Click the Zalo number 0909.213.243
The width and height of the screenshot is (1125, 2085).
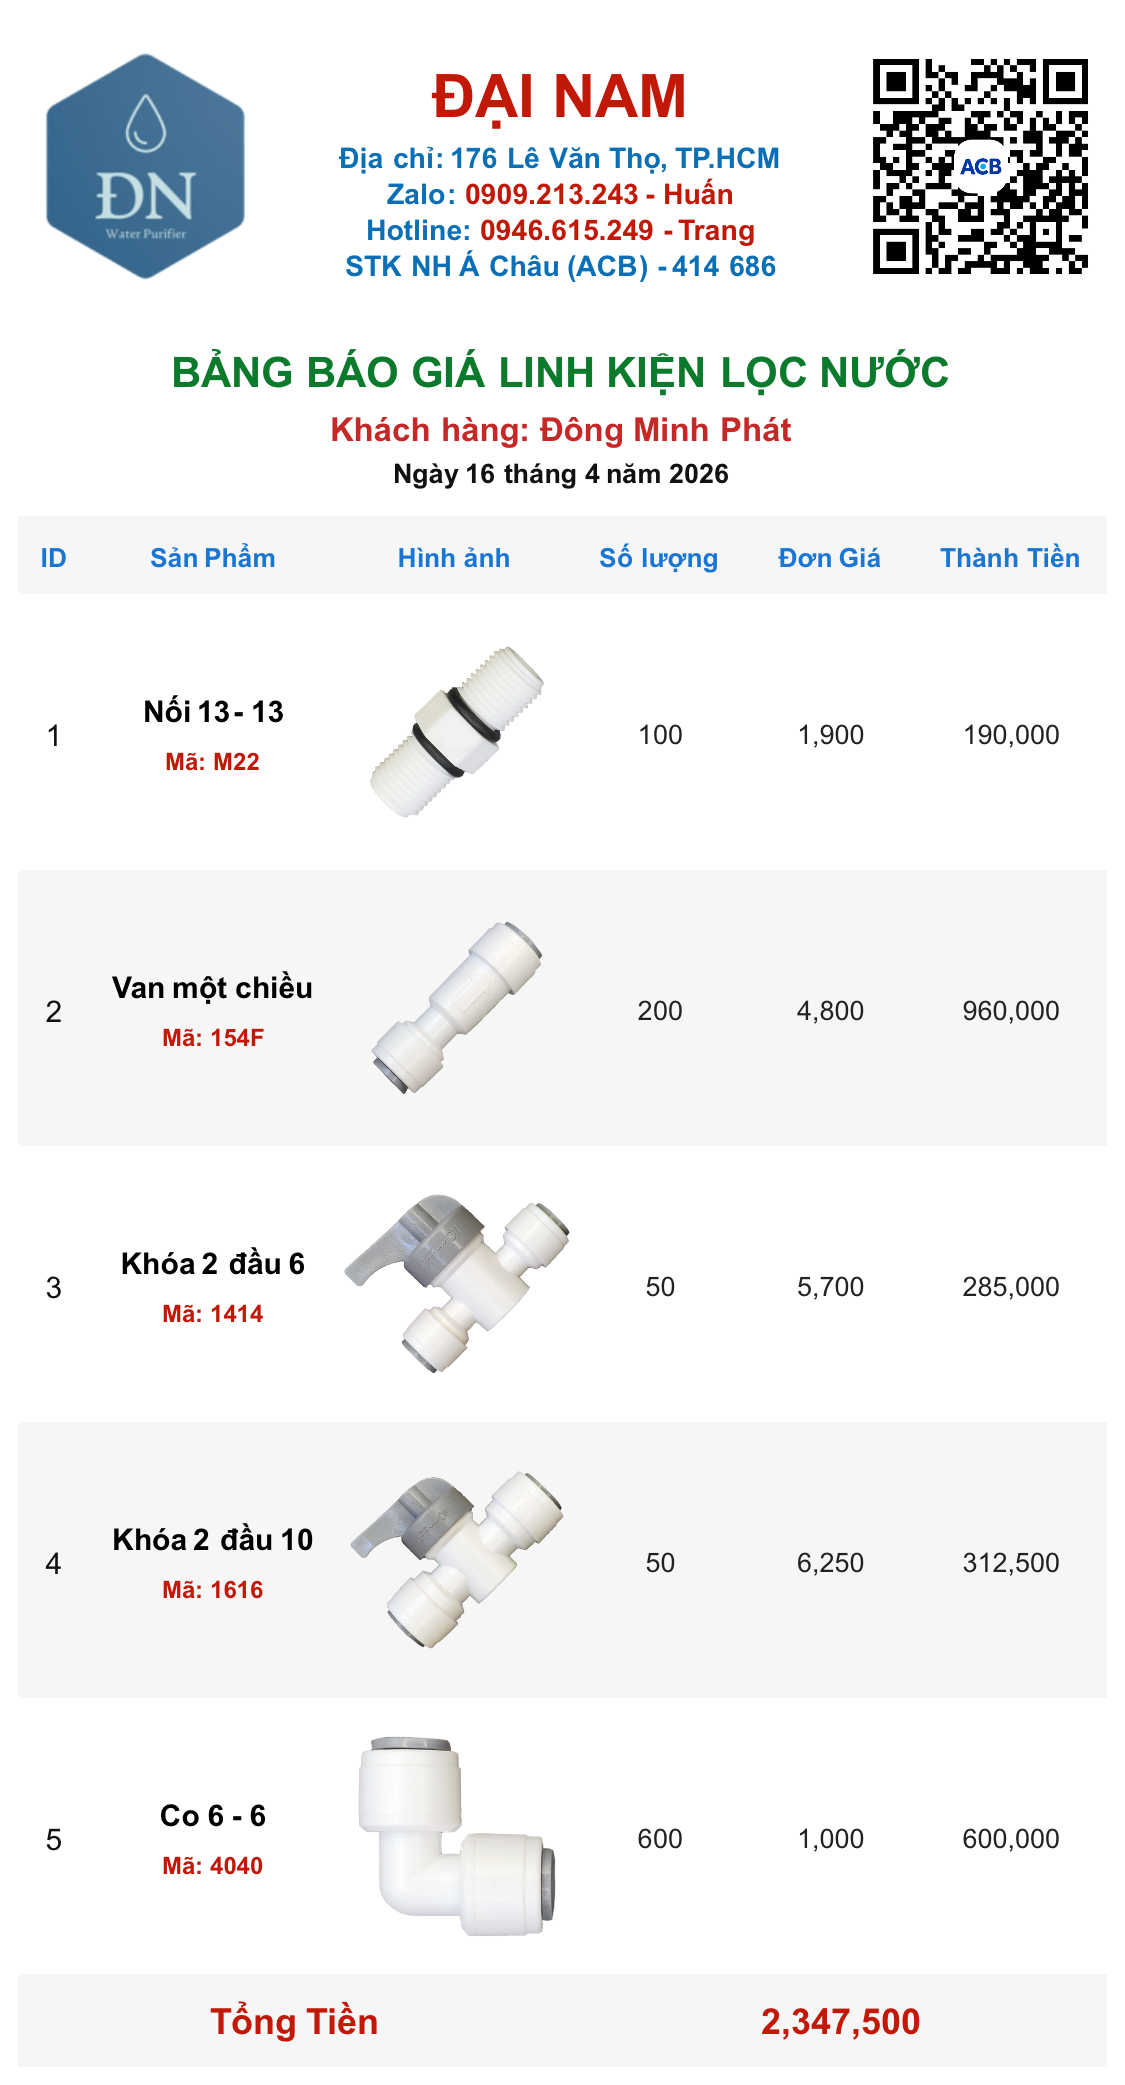[x=552, y=194]
